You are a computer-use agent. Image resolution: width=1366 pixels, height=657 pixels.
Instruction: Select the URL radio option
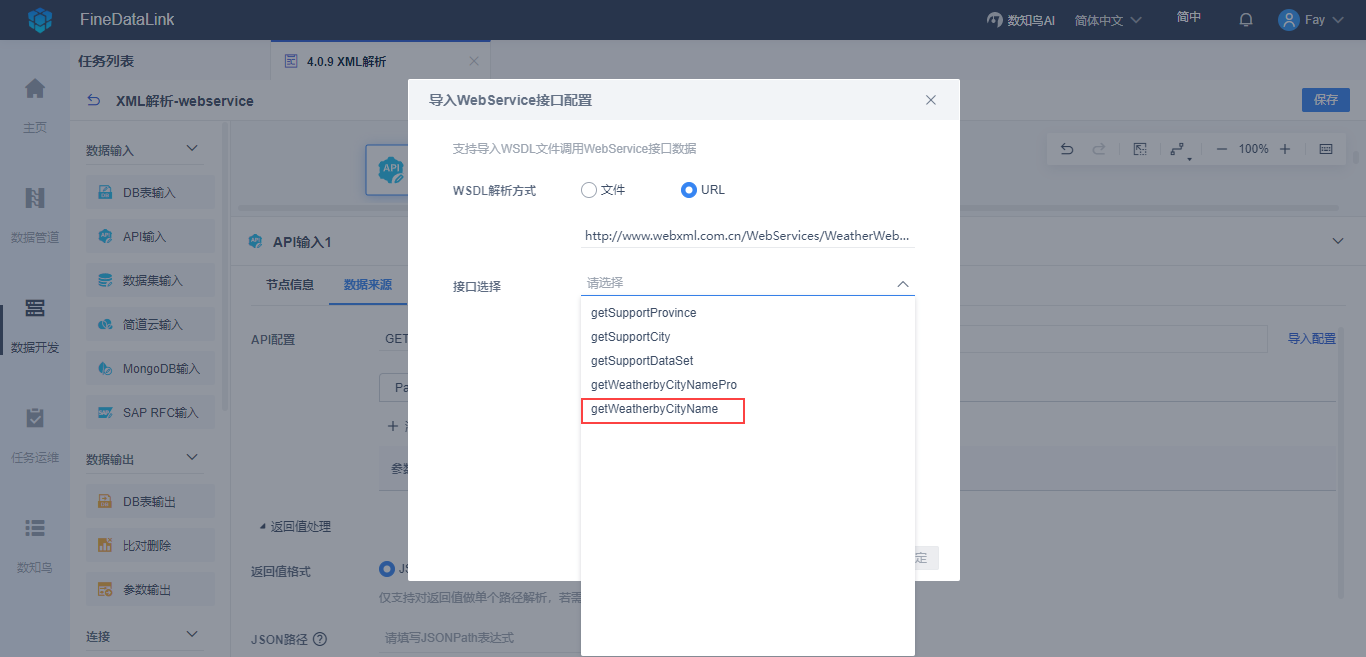click(x=688, y=190)
